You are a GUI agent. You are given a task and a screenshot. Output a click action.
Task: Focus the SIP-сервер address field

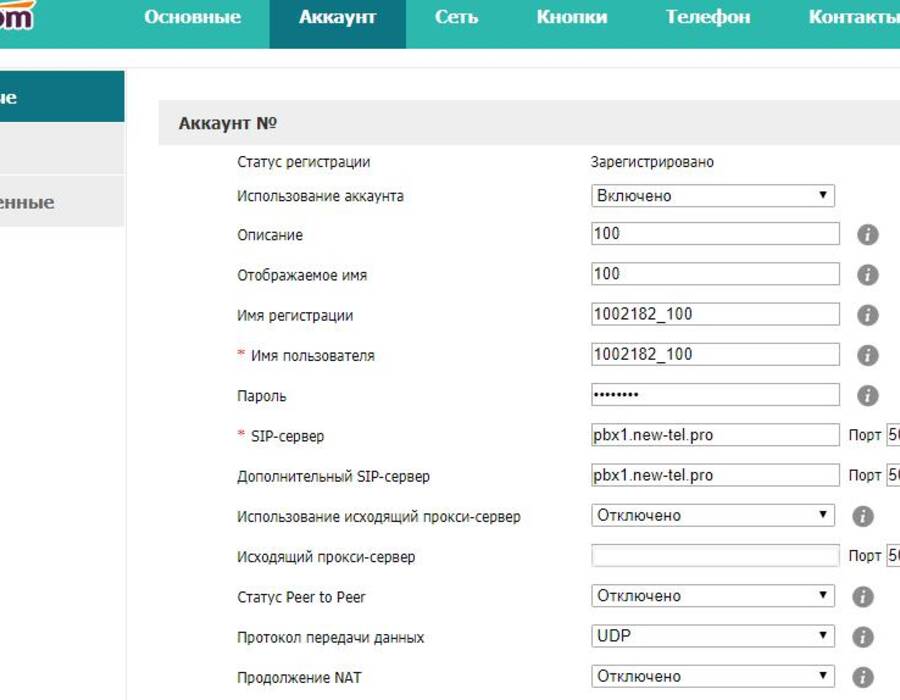click(x=715, y=435)
